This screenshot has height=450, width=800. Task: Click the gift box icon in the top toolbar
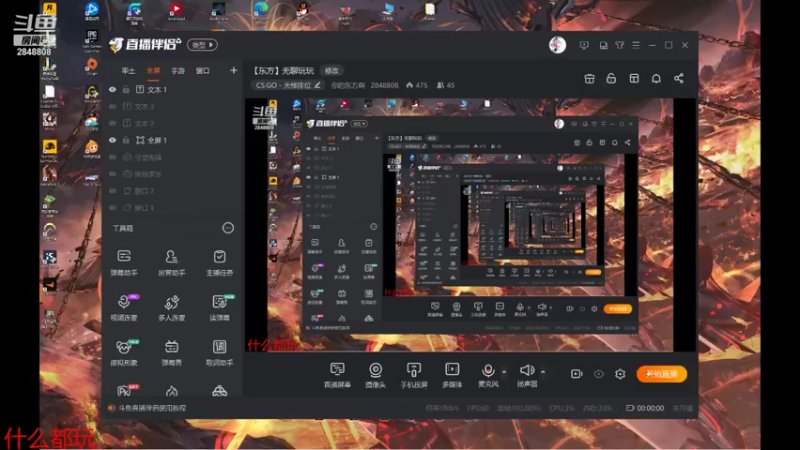pyautogui.click(x=589, y=79)
